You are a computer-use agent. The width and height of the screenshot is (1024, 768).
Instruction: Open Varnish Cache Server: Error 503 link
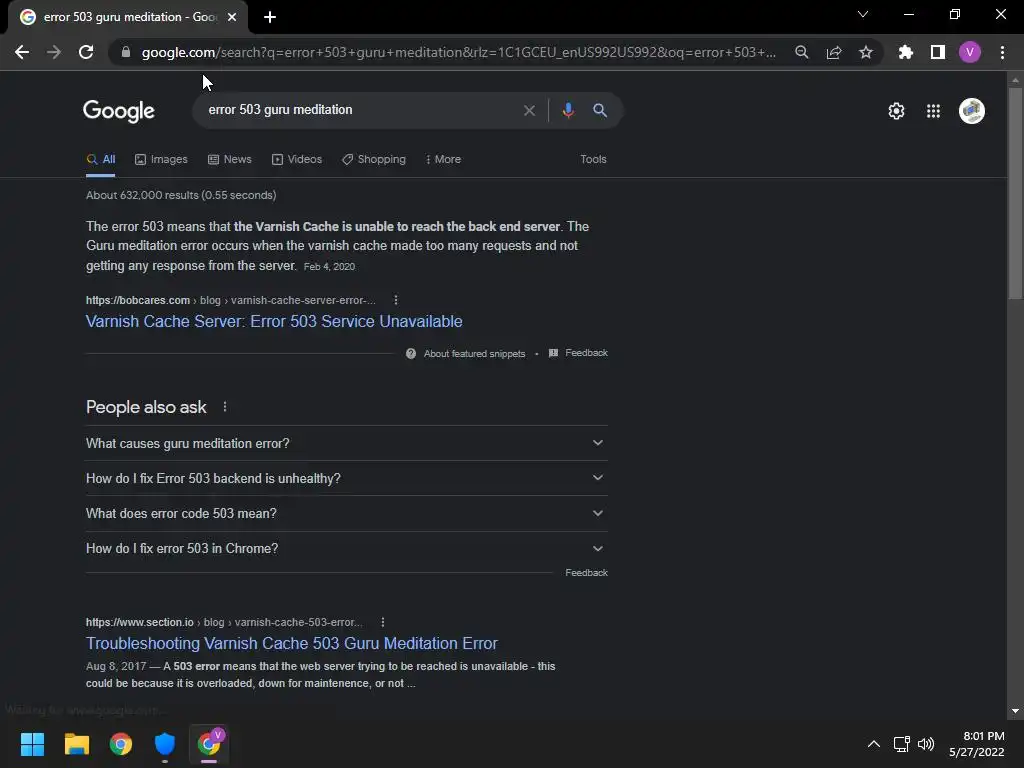coord(274,321)
